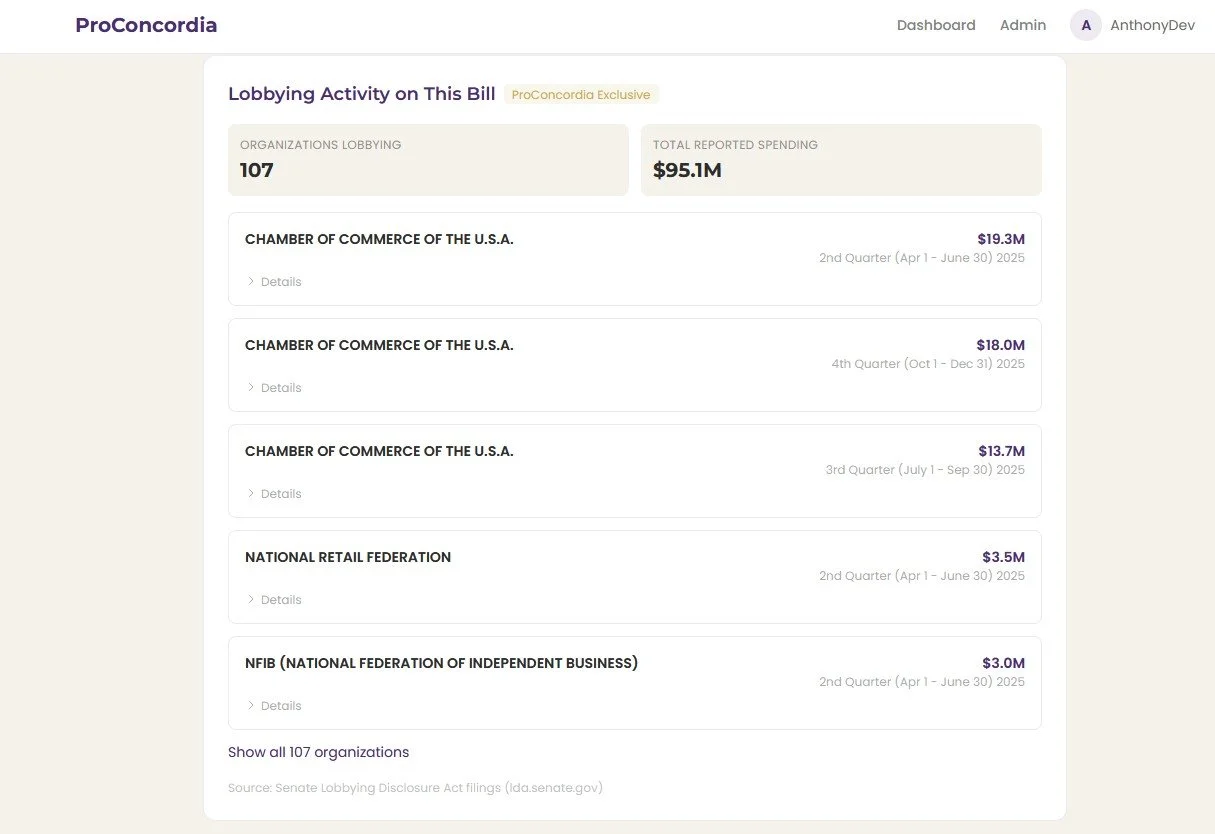Select the NFIB organization name

click(441, 662)
